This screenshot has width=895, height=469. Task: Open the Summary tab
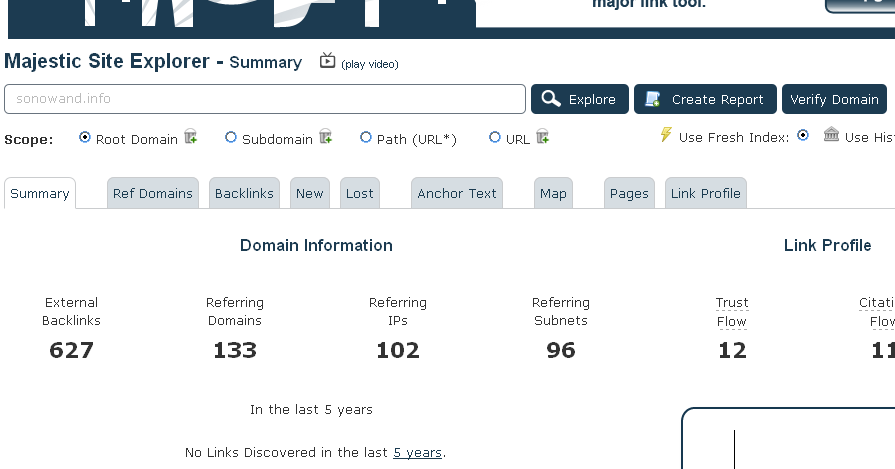(x=40, y=193)
